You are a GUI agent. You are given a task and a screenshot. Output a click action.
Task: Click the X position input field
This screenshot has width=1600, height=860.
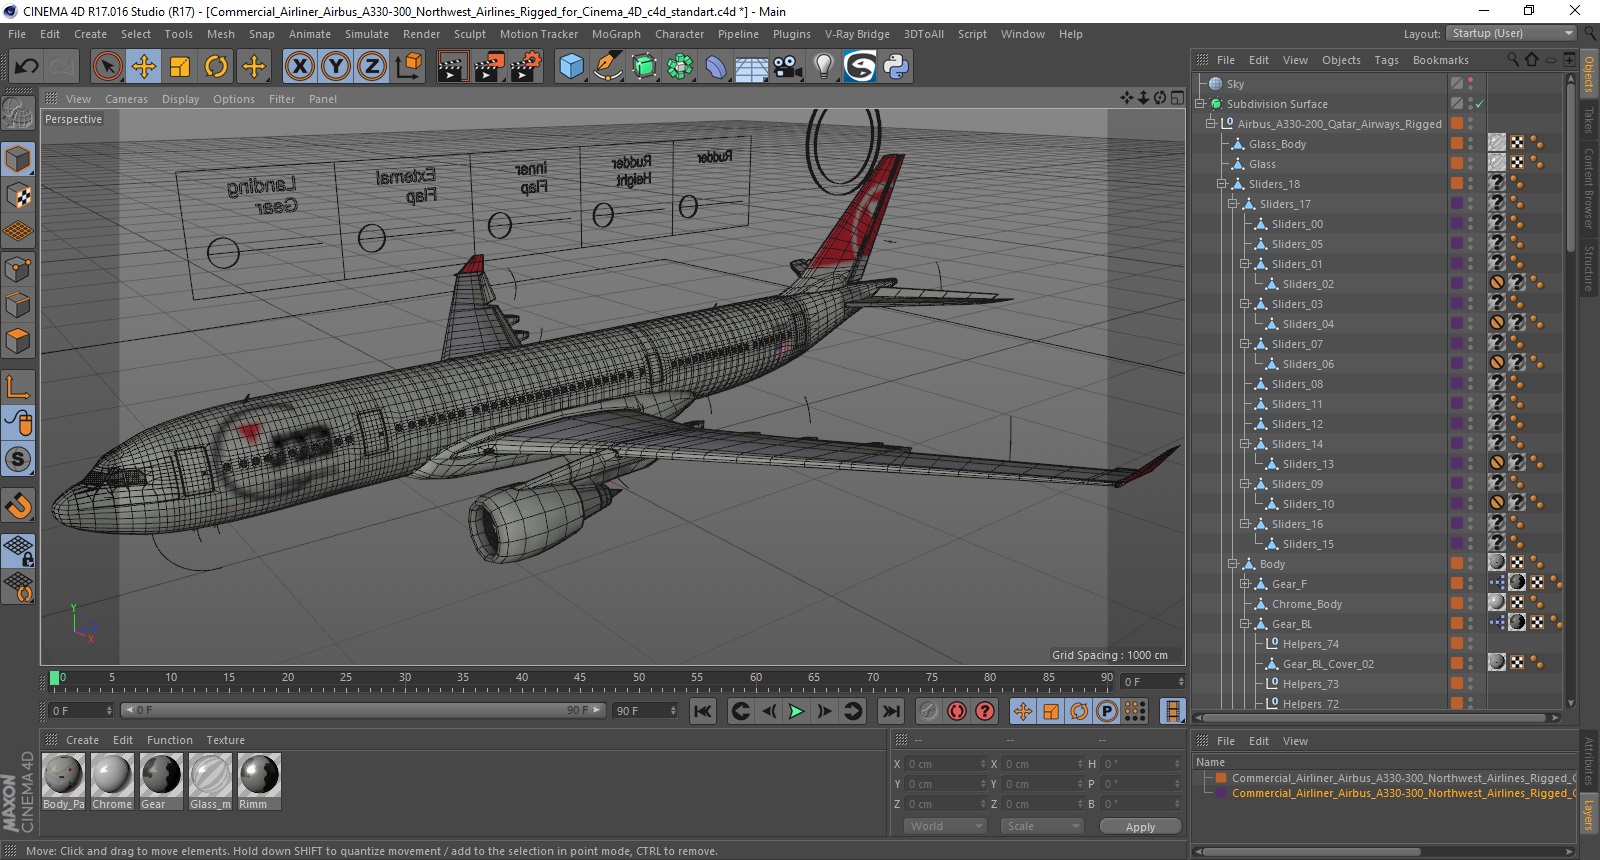coord(945,764)
